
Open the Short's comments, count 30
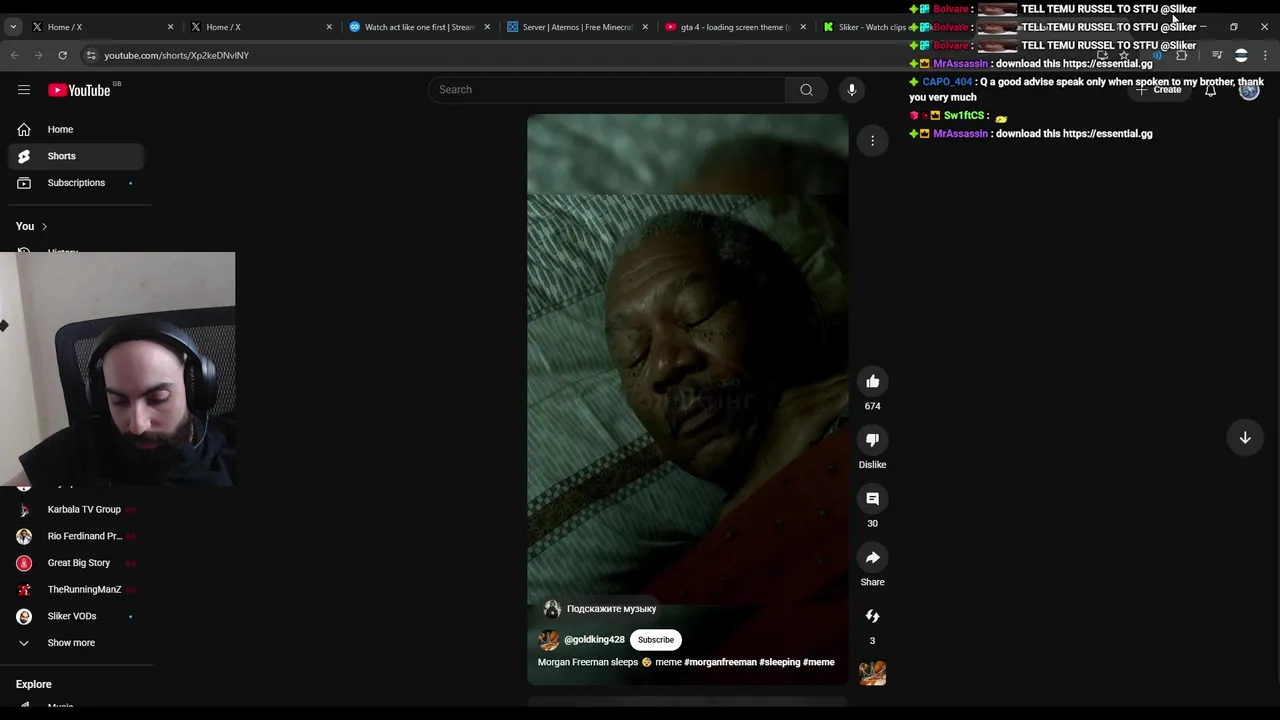pyautogui.click(x=872, y=498)
